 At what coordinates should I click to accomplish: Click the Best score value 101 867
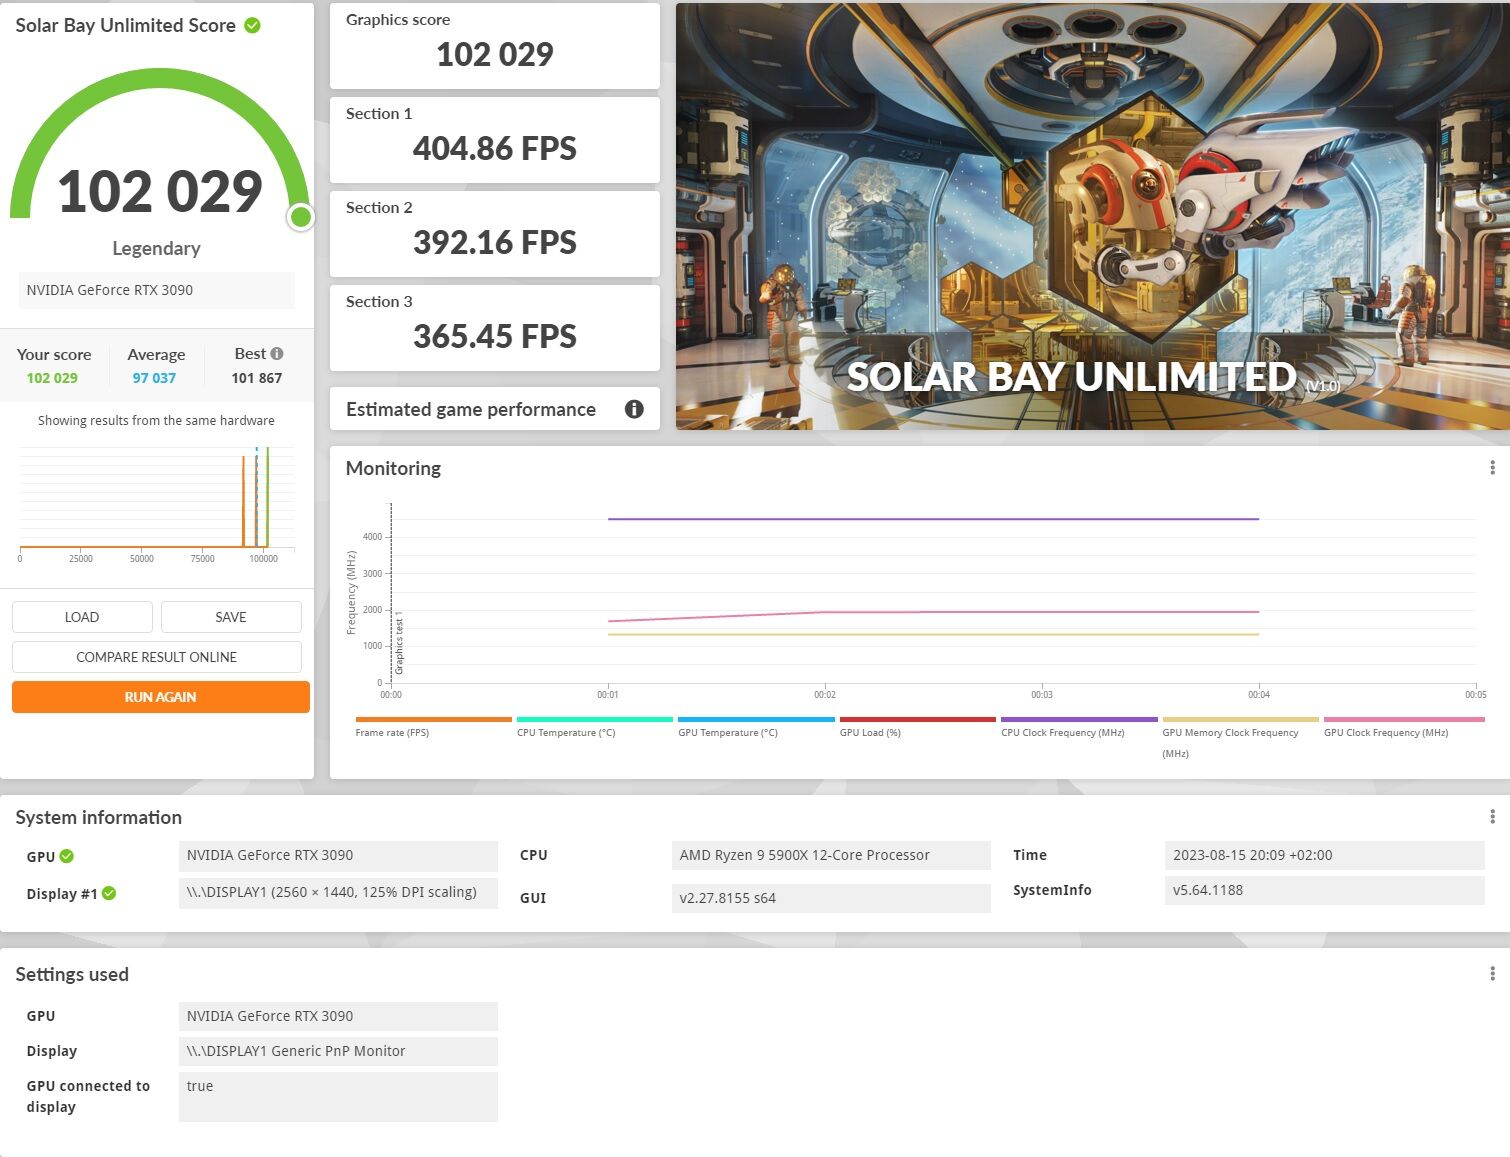pos(257,378)
